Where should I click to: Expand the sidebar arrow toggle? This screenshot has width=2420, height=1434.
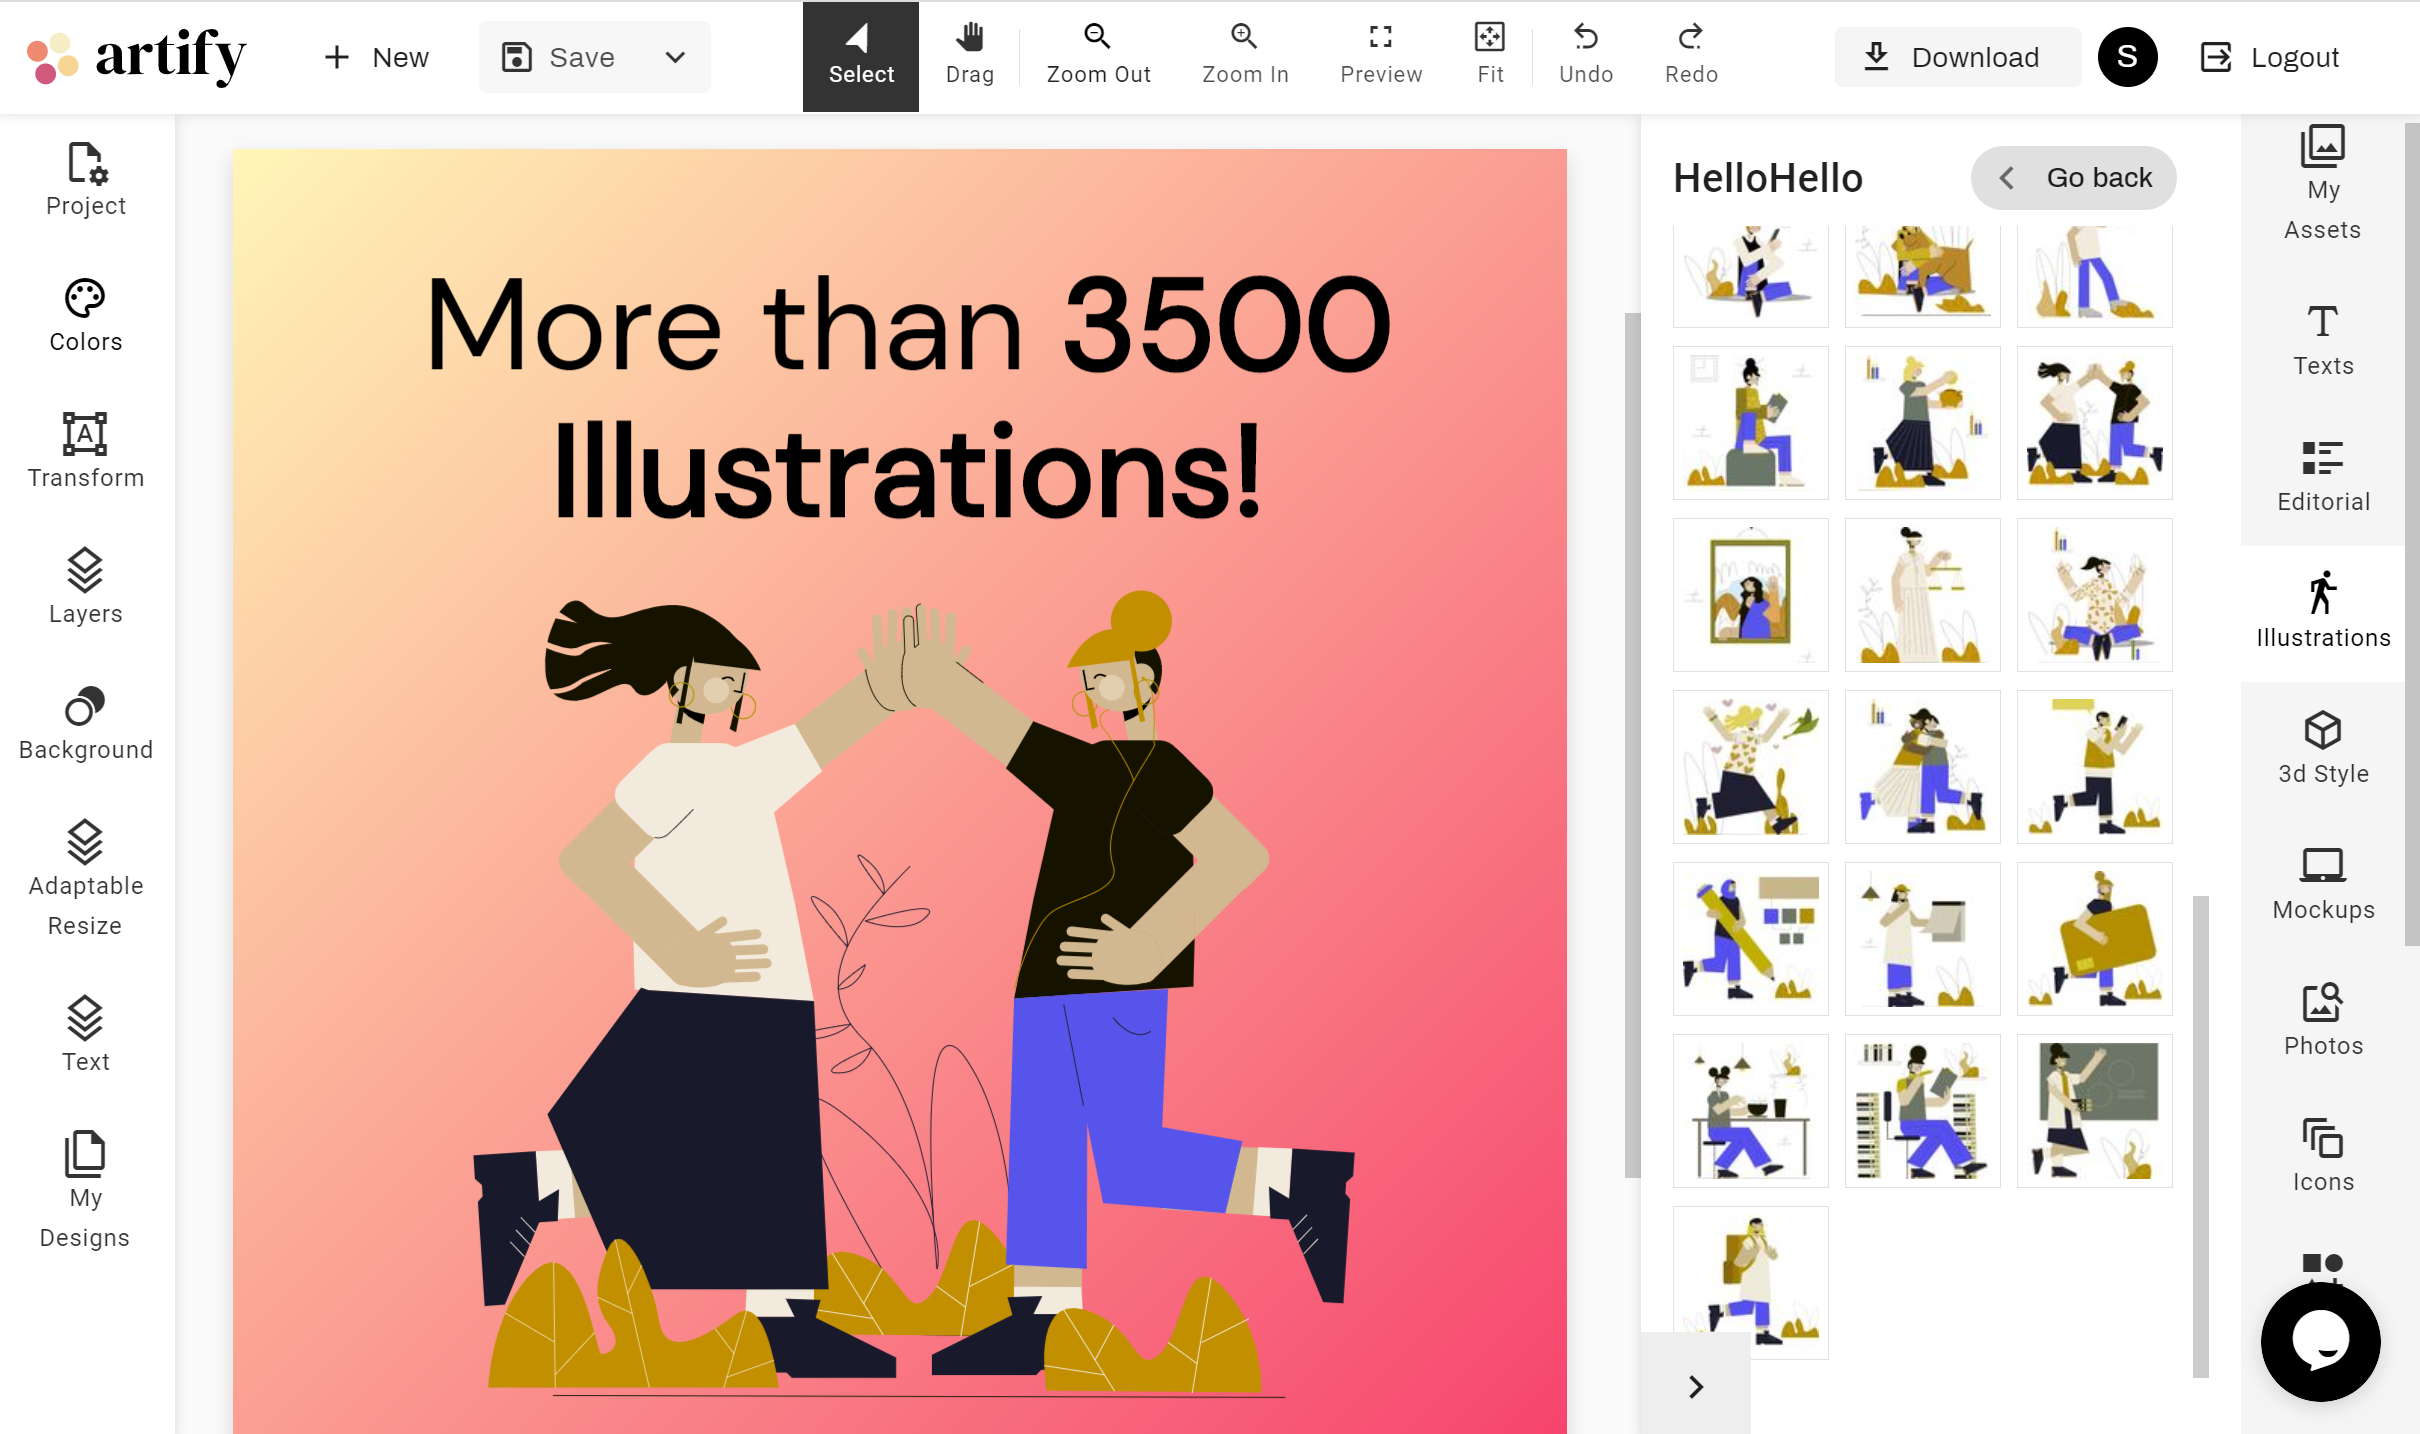[1695, 1386]
